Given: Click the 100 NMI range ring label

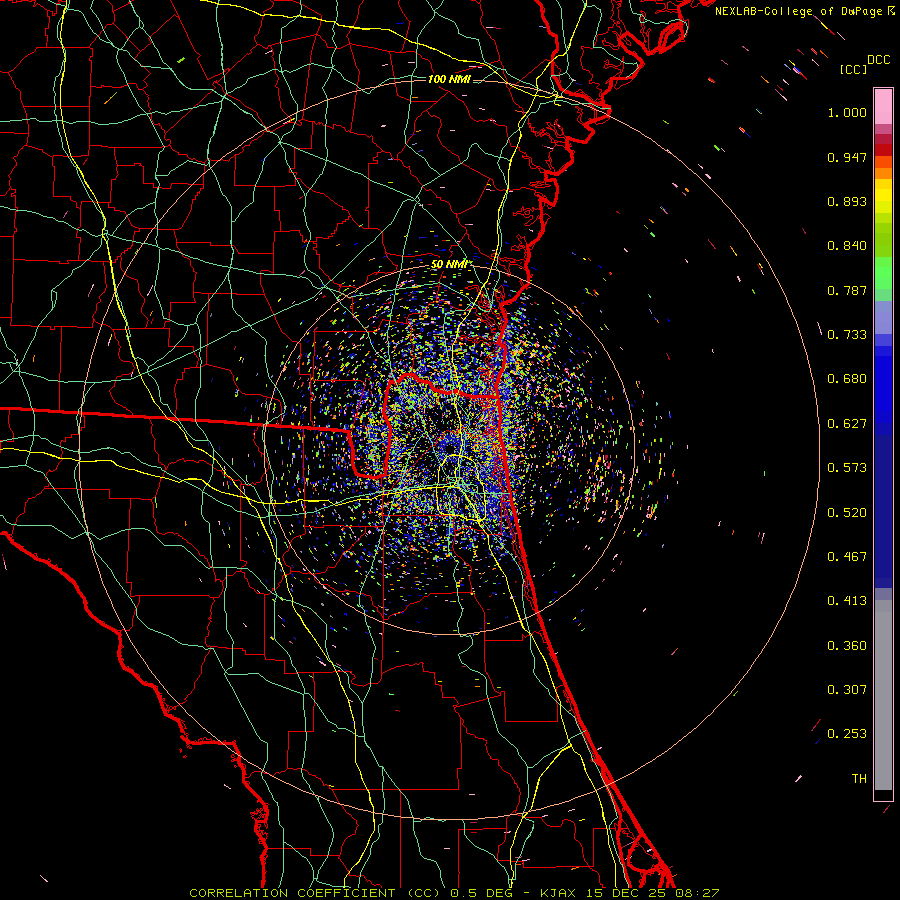Looking at the screenshot, I should click(449, 79).
